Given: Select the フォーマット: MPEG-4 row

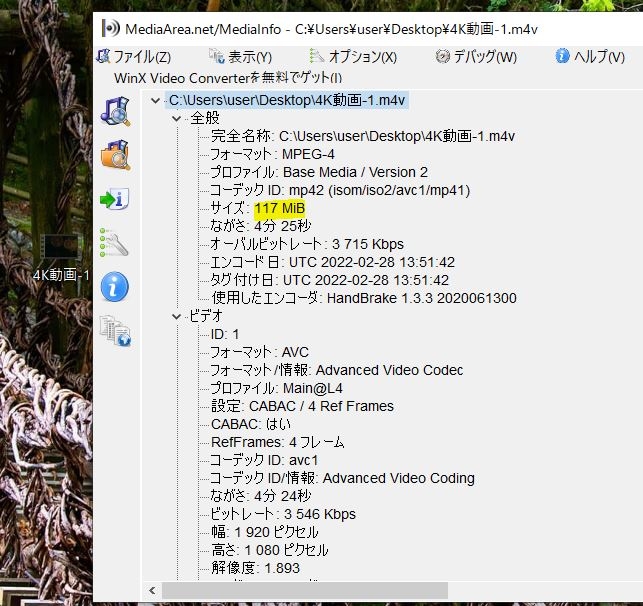Looking at the screenshot, I should point(272,154).
